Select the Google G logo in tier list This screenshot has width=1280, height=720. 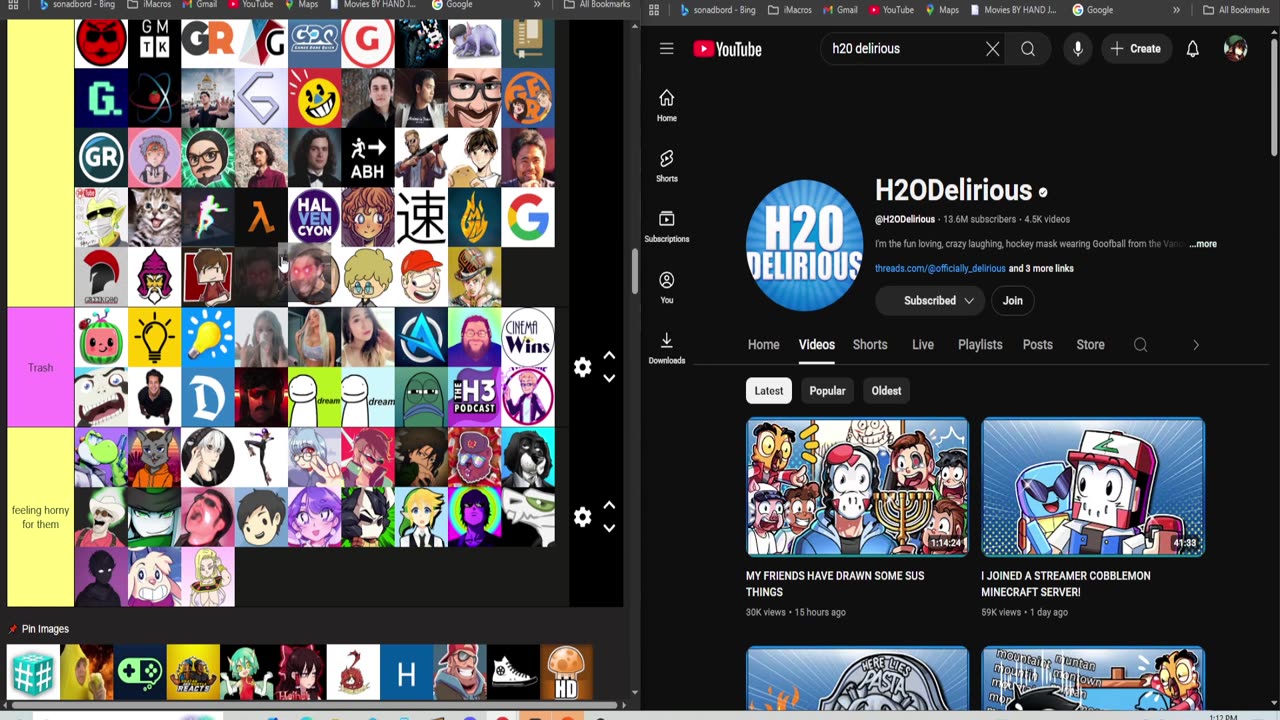[x=528, y=217]
